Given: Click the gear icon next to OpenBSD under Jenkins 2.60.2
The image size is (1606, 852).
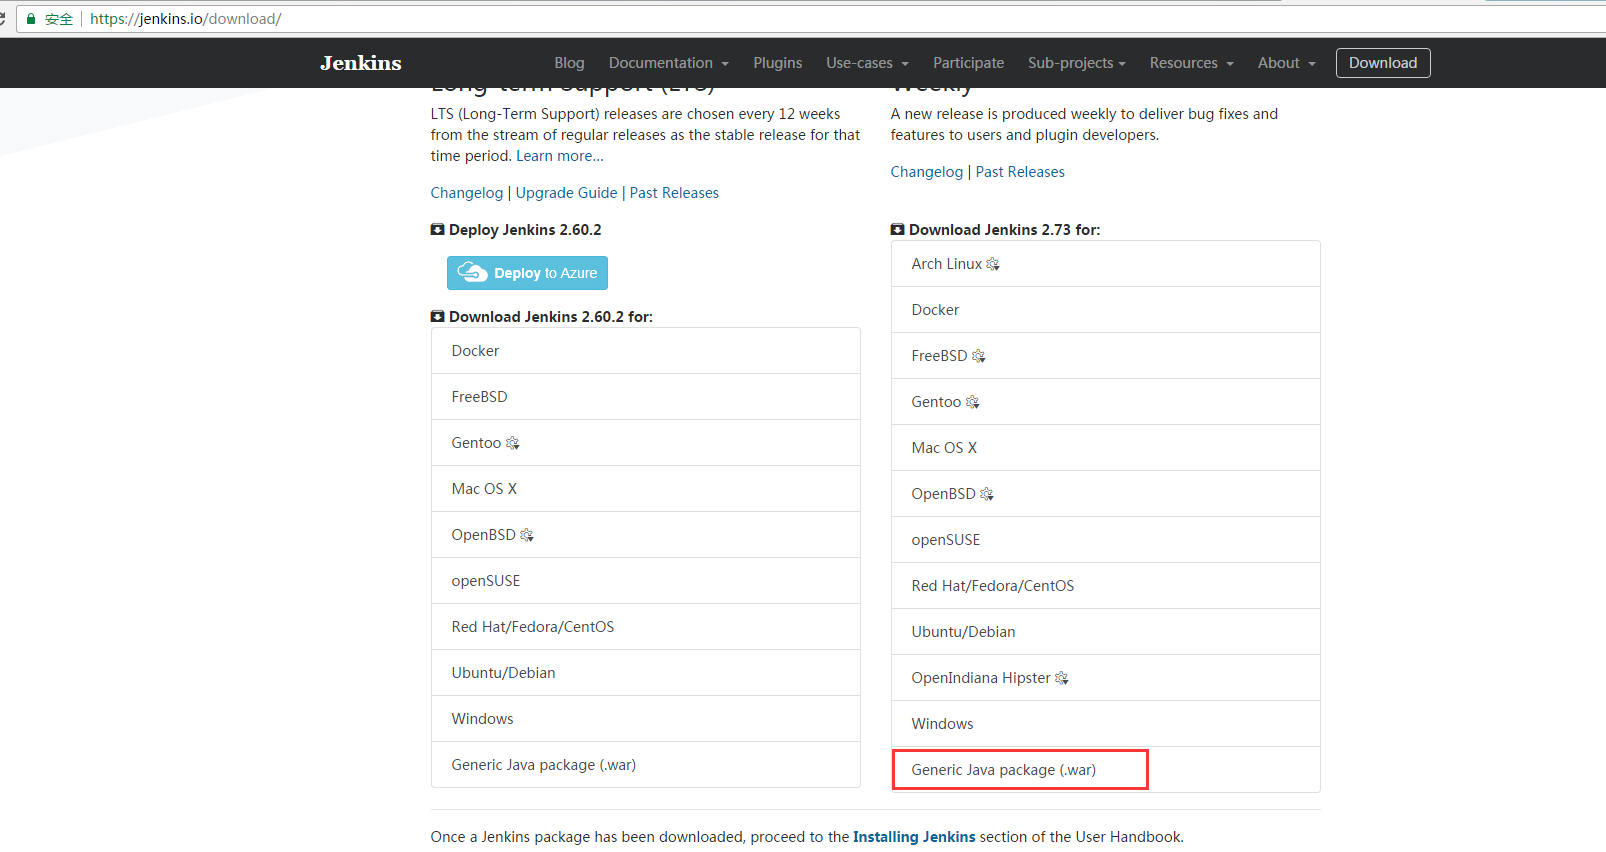Looking at the screenshot, I should tap(527, 535).
